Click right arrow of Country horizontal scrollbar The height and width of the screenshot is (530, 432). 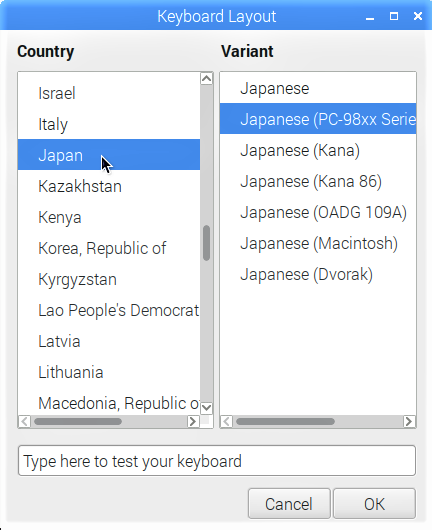(193, 421)
